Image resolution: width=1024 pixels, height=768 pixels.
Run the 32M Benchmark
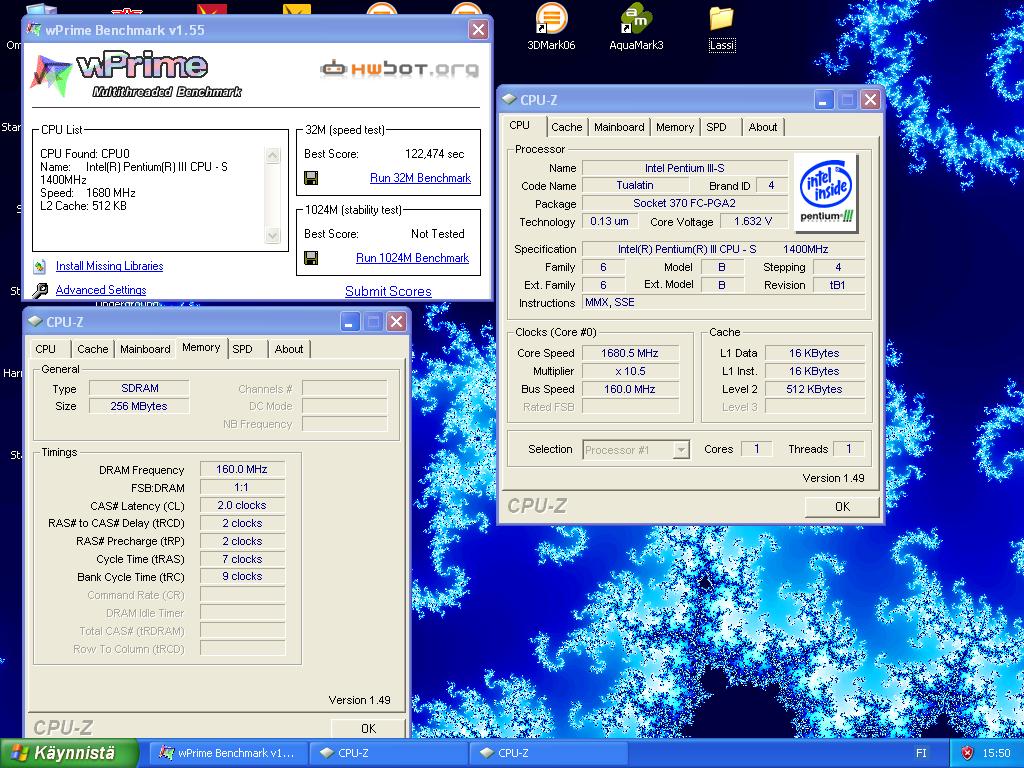coord(420,178)
